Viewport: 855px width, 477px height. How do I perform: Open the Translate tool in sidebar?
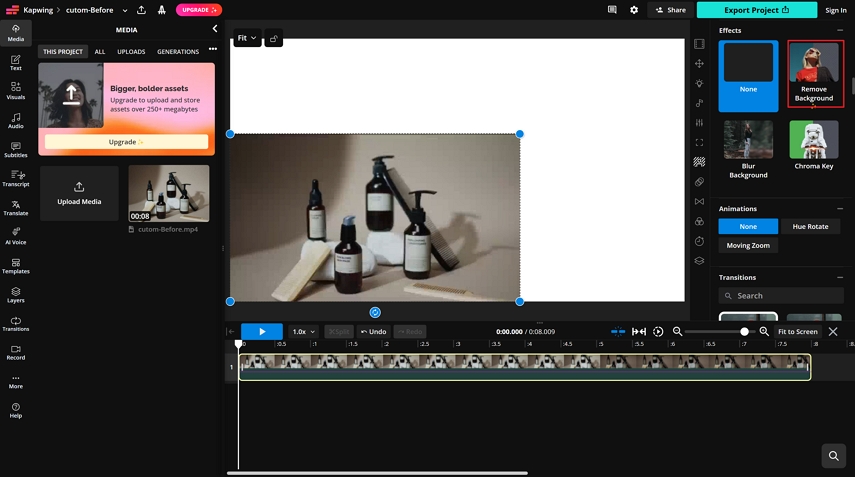(16, 207)
